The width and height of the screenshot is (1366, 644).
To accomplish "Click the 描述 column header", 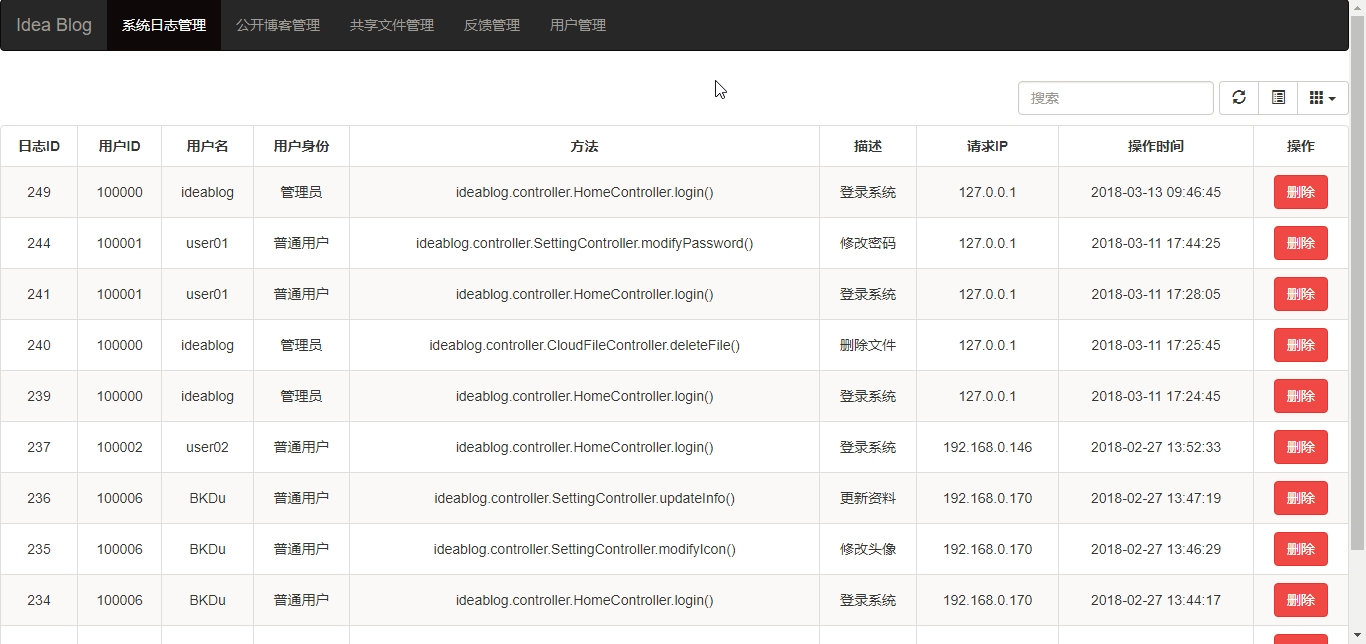I will pyautogui.click(x=868, y=146).
